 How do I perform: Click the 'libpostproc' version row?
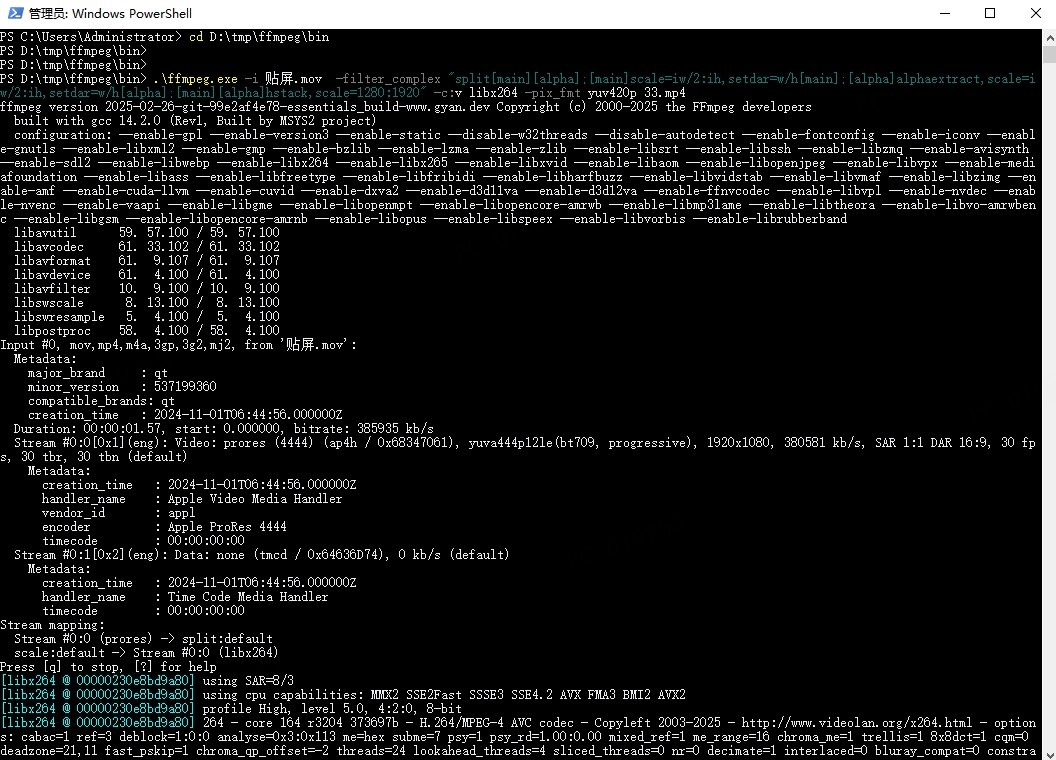tap(147, 331)
